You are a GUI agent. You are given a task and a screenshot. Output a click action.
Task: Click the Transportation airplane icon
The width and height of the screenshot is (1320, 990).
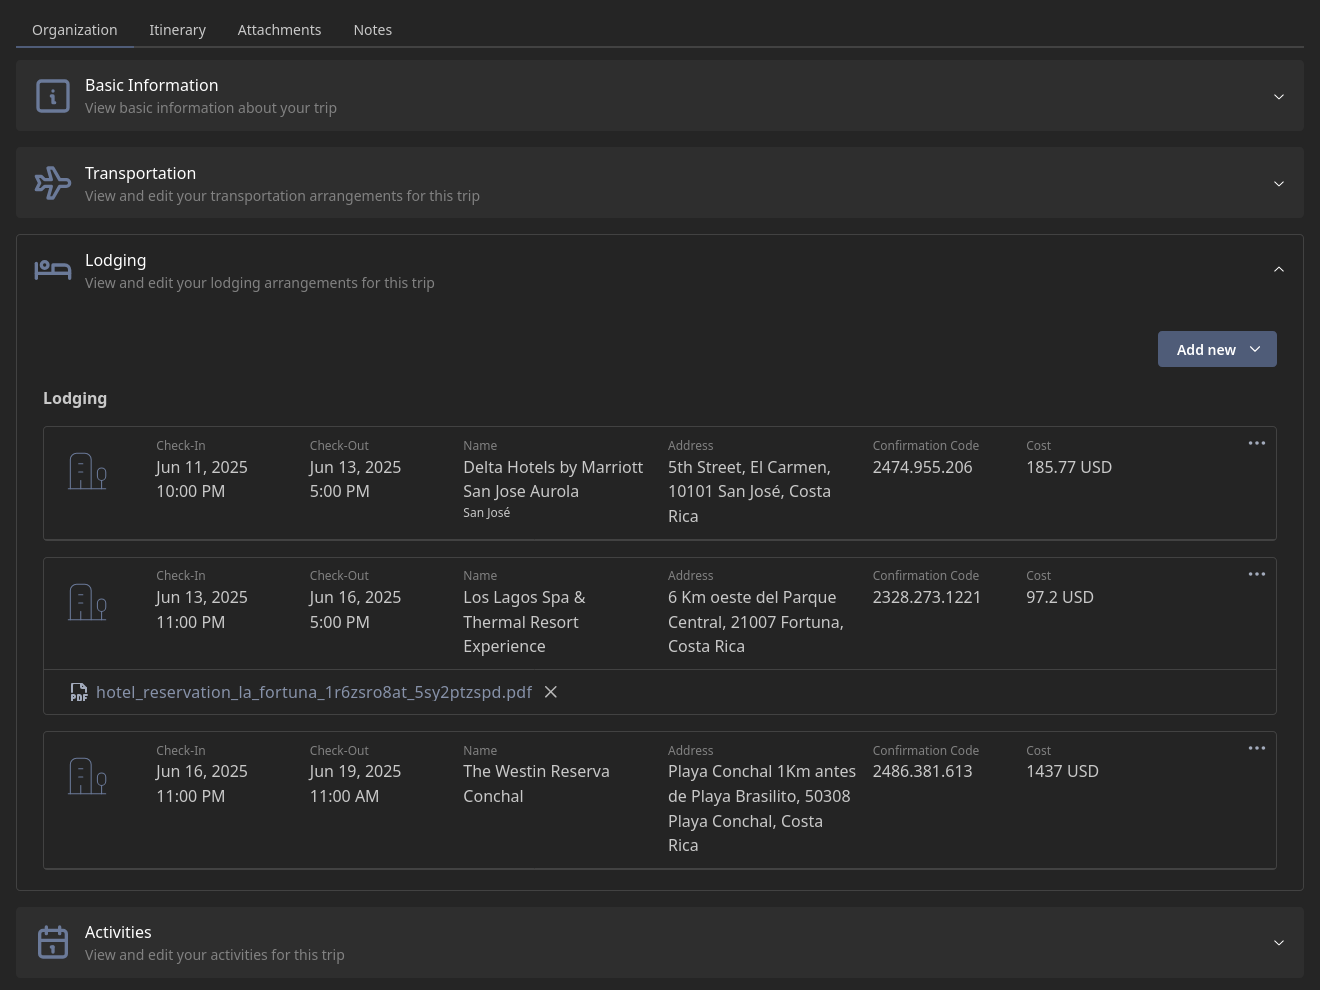(53, 183)
